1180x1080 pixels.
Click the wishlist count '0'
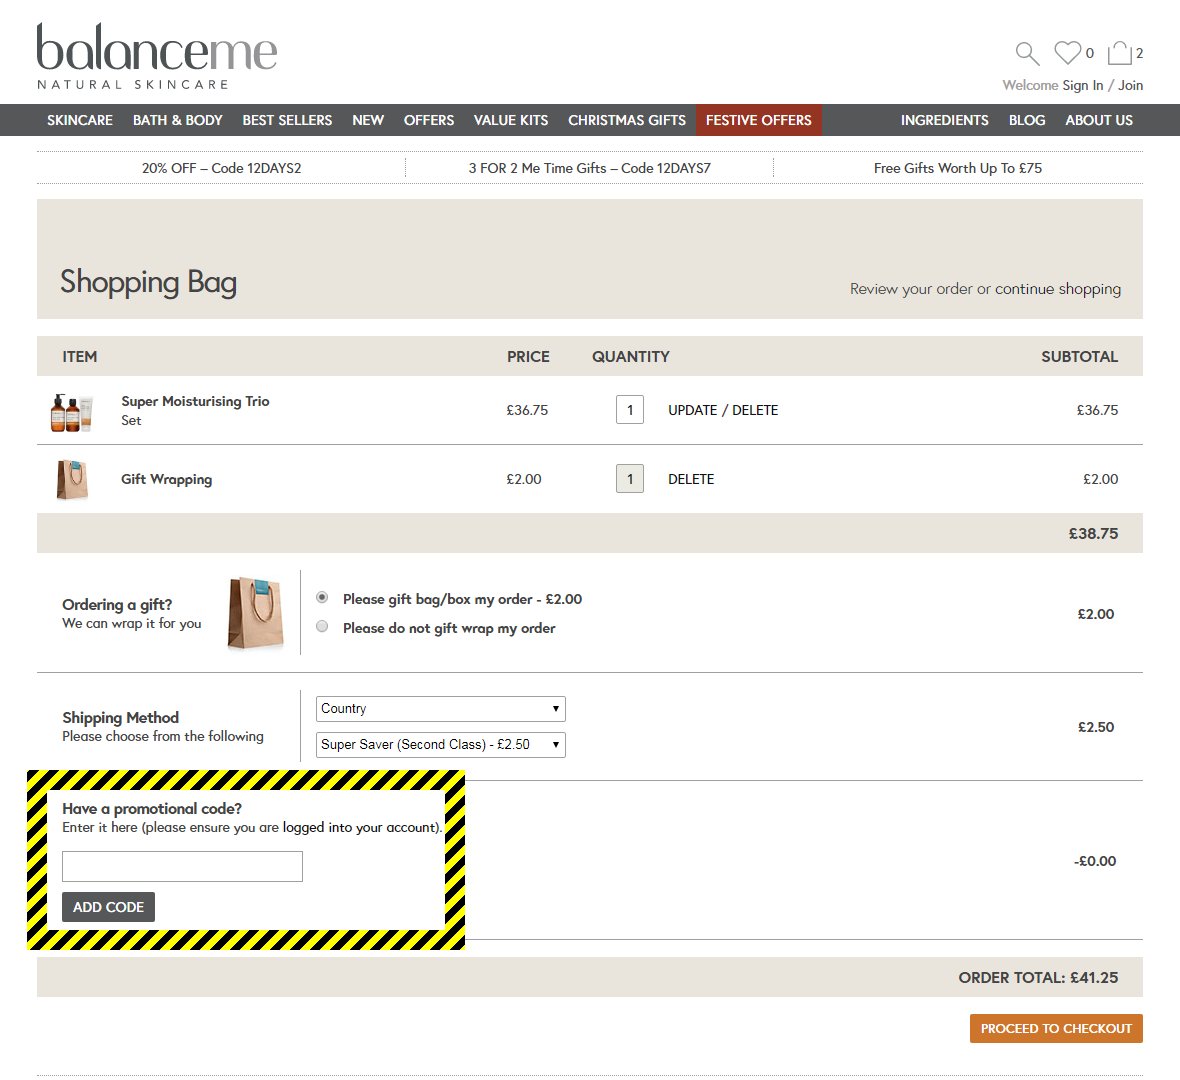[1090, 53]
